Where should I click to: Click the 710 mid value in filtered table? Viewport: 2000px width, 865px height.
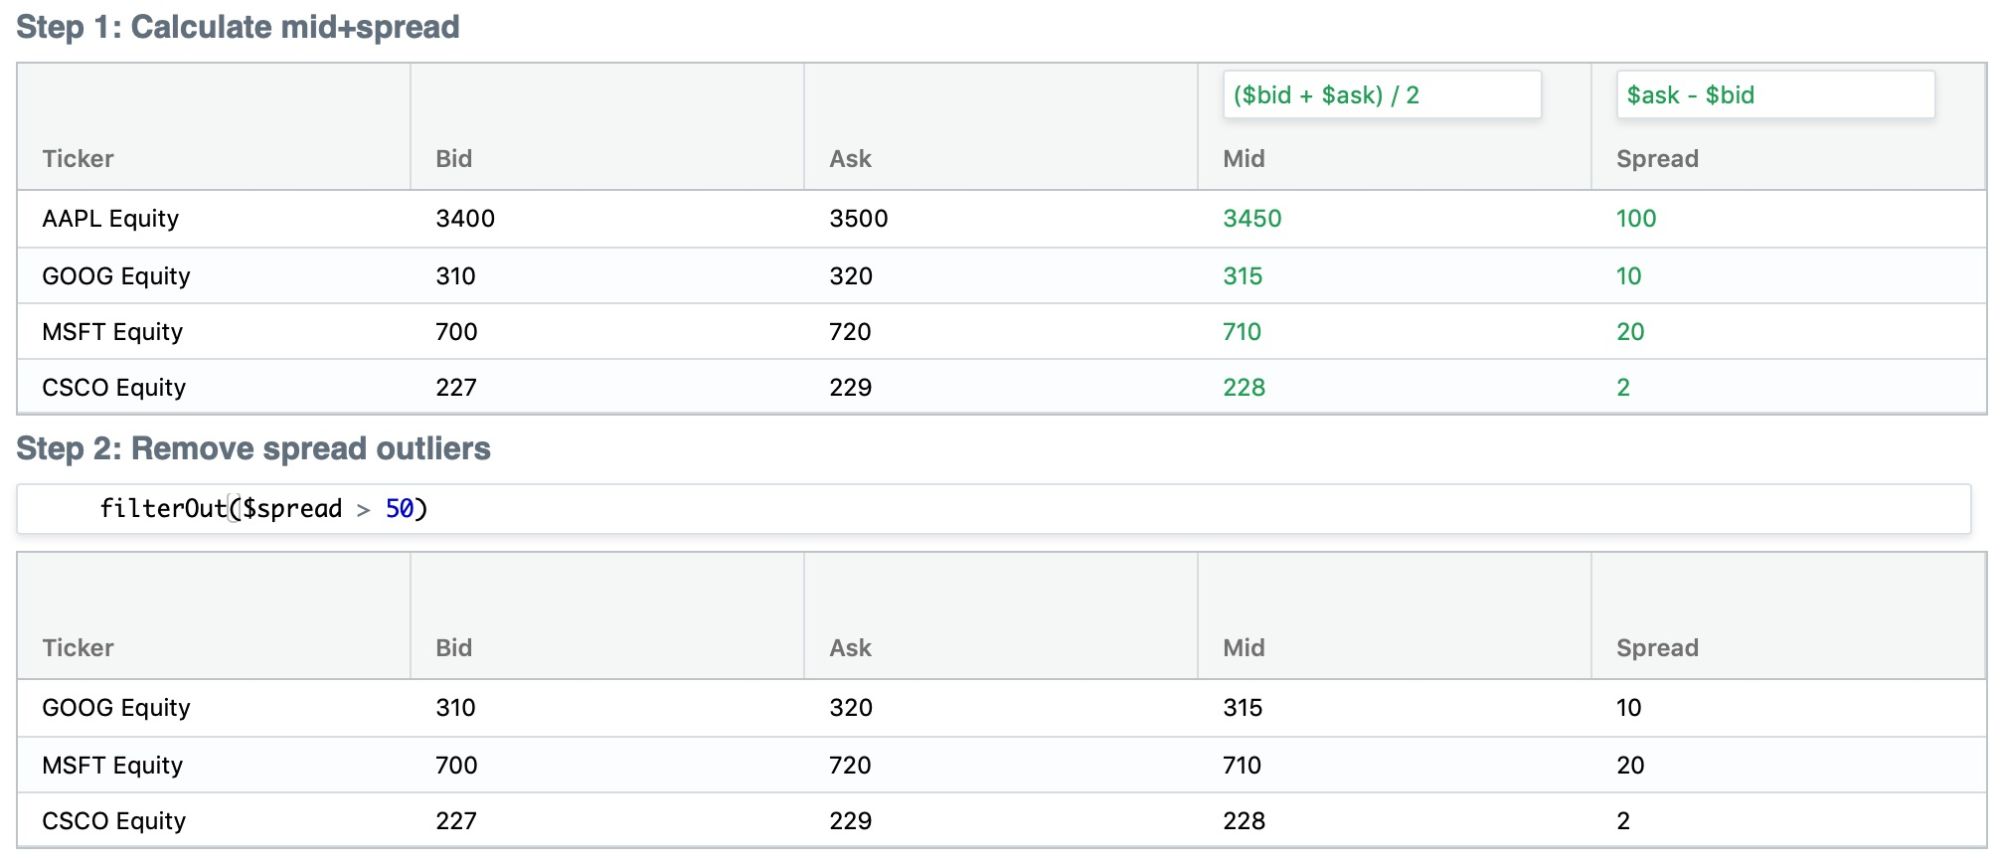click(x=1242, y=765)
